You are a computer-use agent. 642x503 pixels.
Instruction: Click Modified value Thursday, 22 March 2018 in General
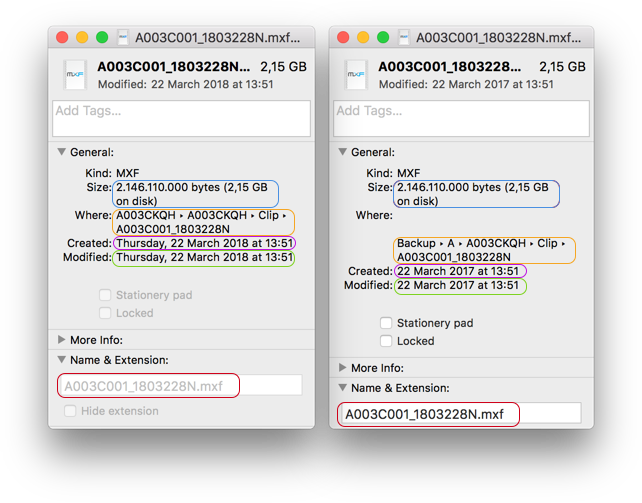click(204, 257)
